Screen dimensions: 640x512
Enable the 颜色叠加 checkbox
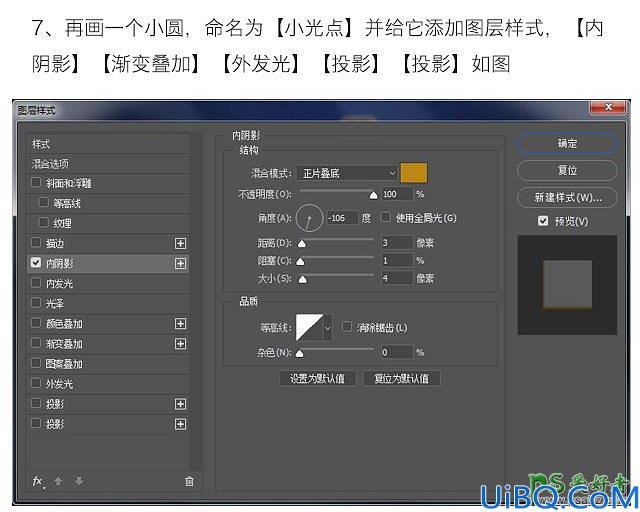36,323
